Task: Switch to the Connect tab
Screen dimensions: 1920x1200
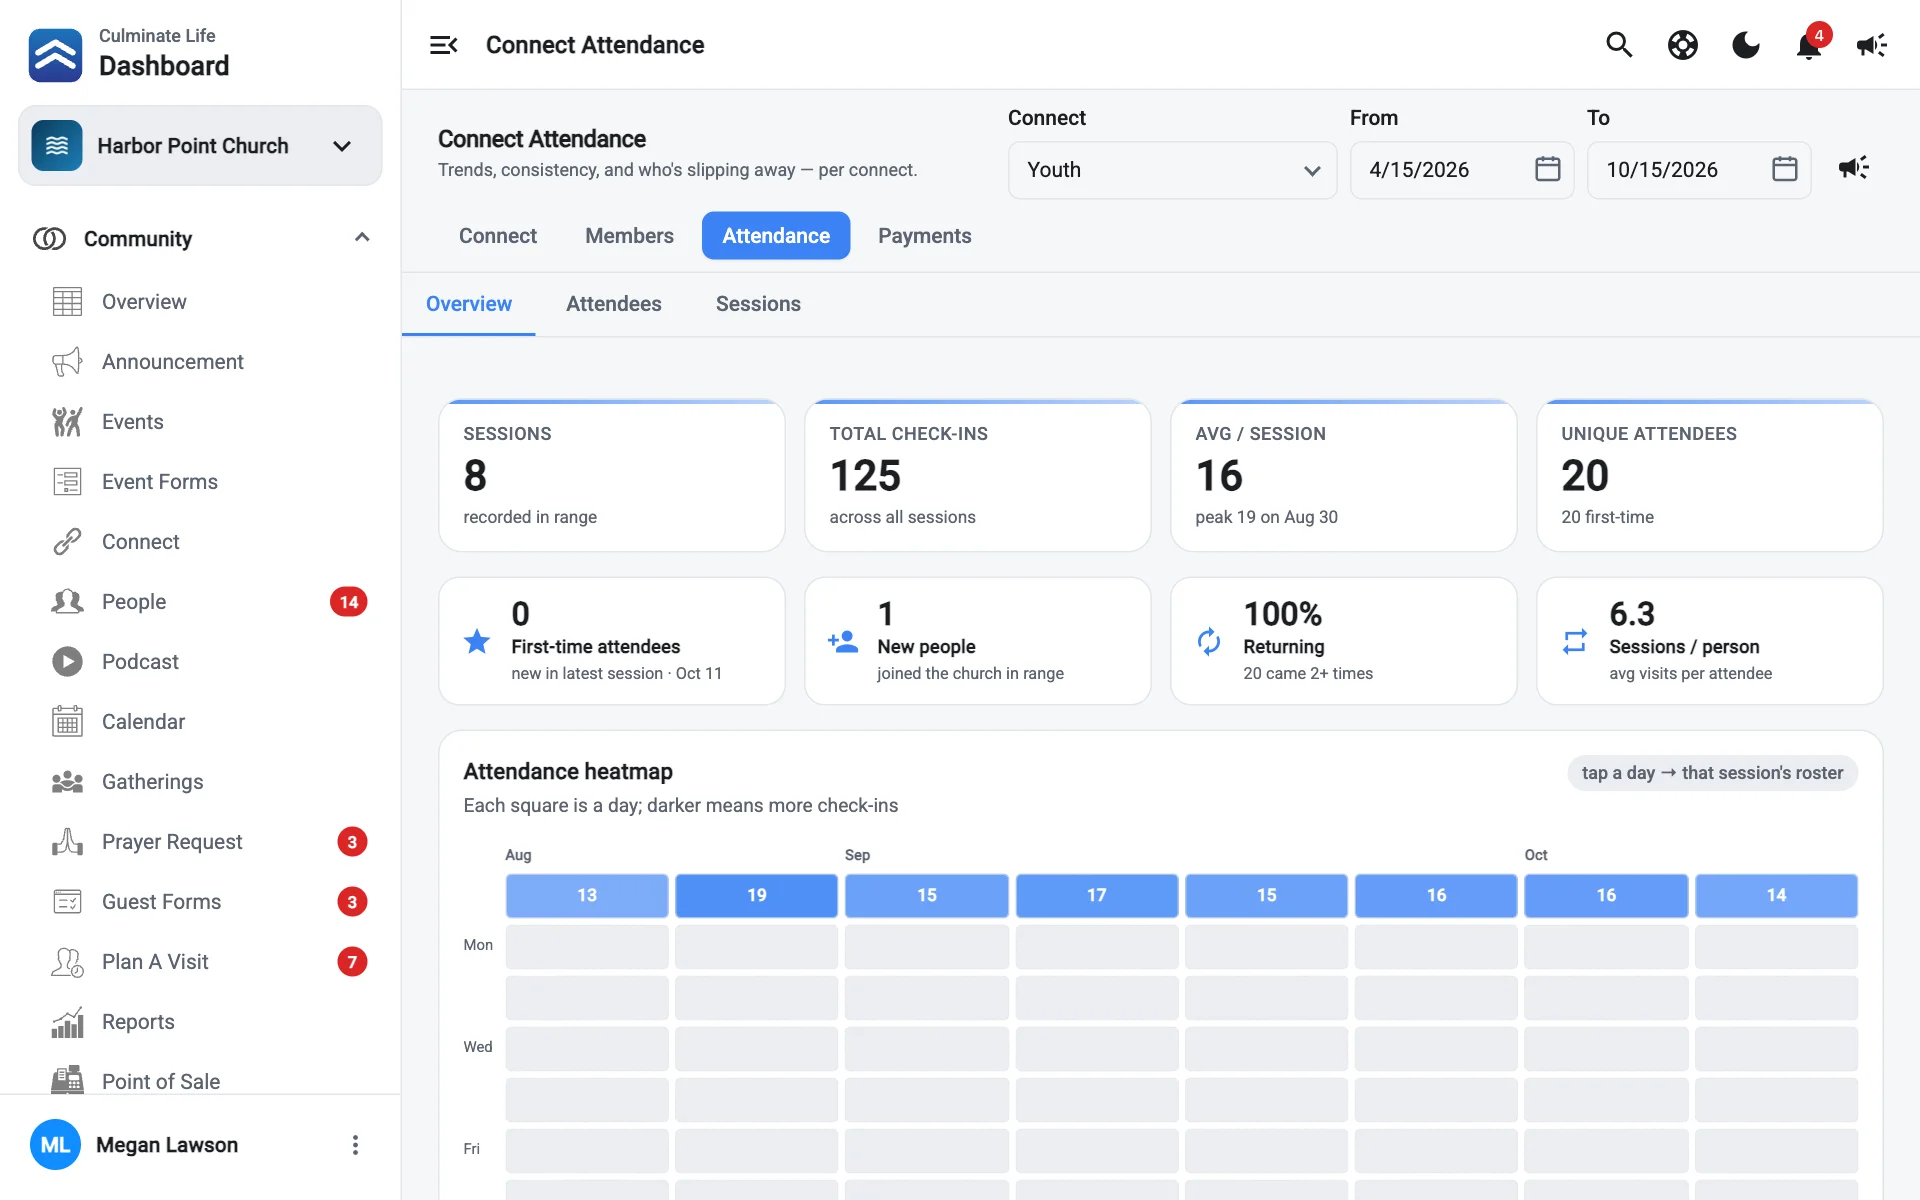Action: pyautogui.click(x=498, y=236)
